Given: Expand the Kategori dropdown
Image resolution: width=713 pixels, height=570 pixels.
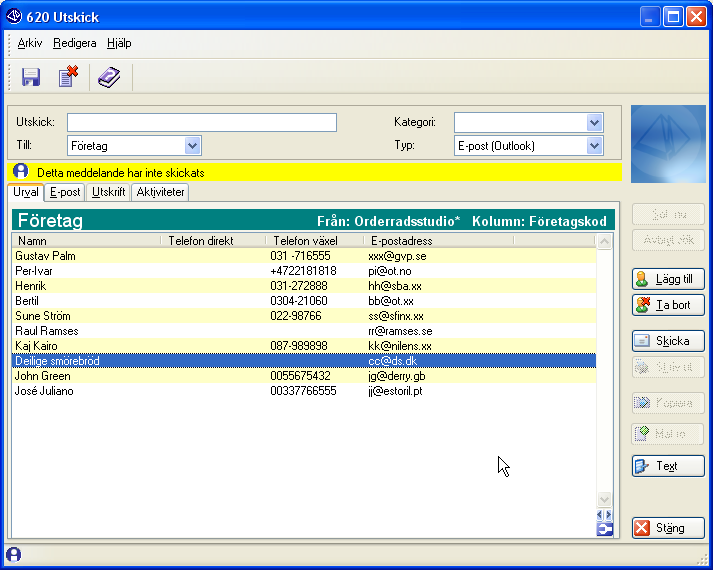Looking at the screenshot, I should (594, 122).
